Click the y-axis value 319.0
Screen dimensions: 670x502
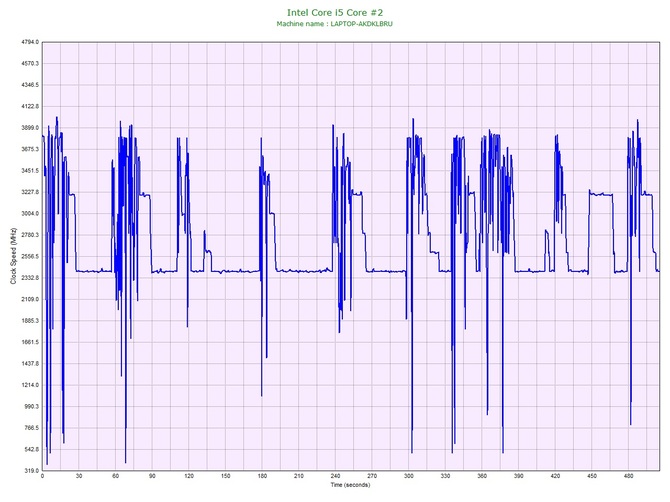pyautogui.click(x=32, y=471)
